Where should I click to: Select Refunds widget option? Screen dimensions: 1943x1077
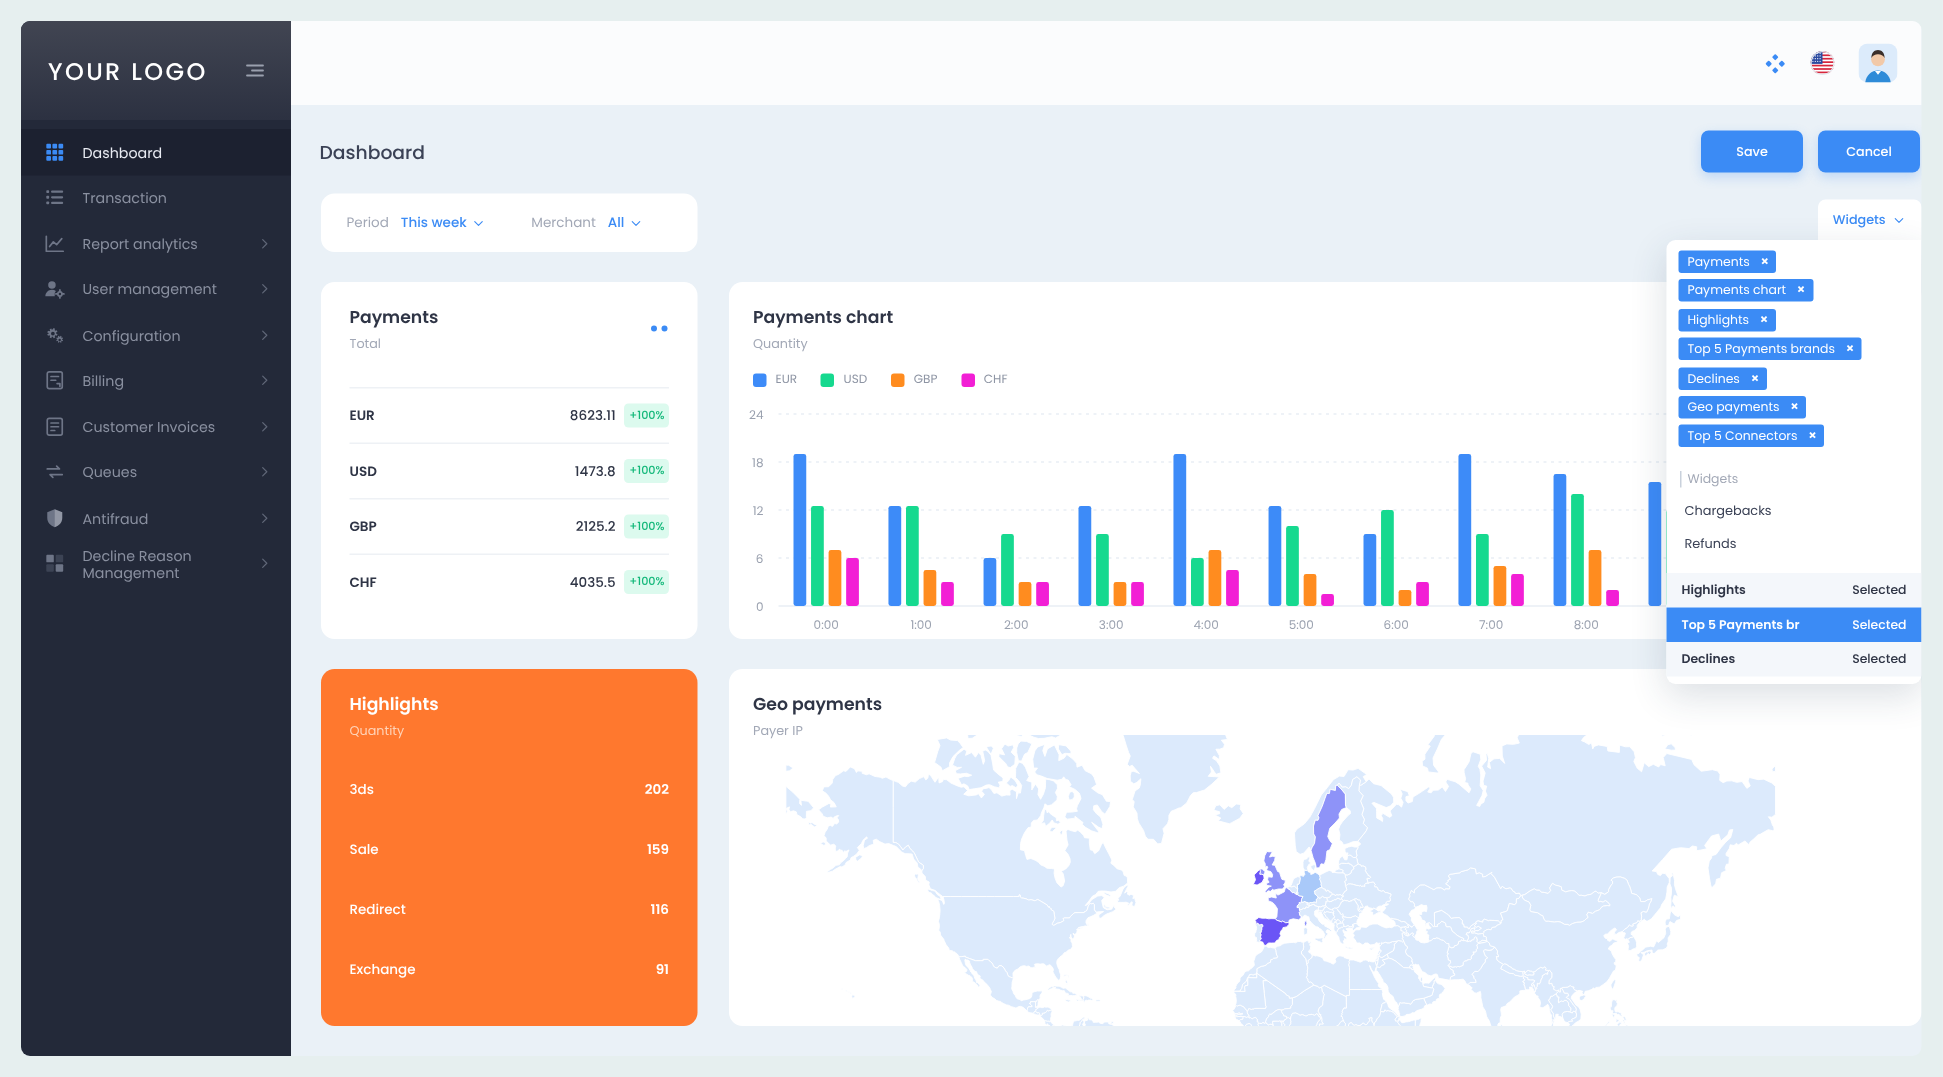(1710, 544)
